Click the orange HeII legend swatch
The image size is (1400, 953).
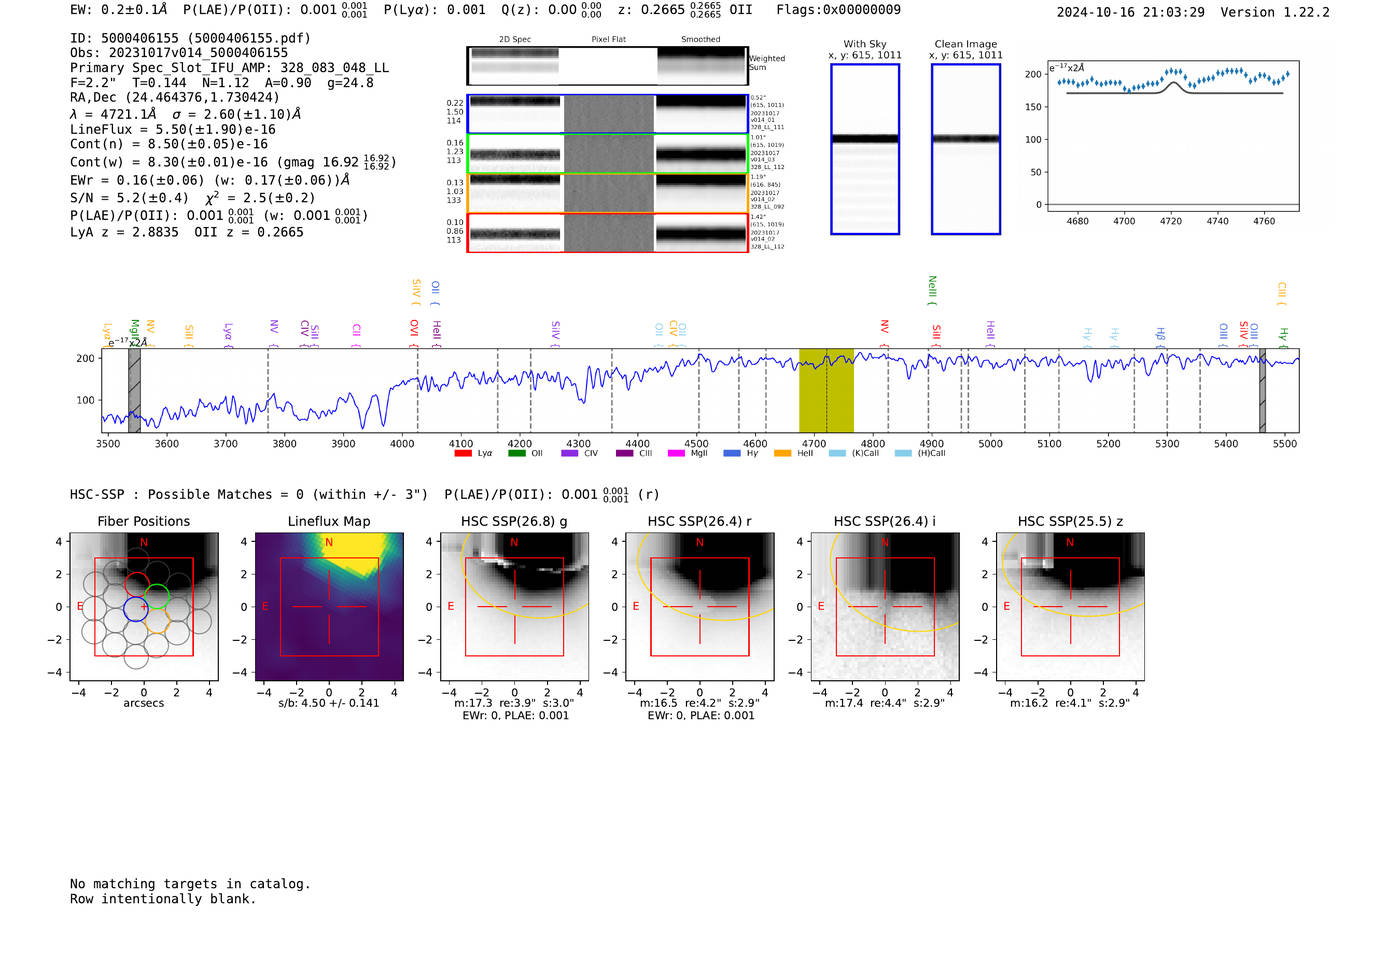coord(783,453)
